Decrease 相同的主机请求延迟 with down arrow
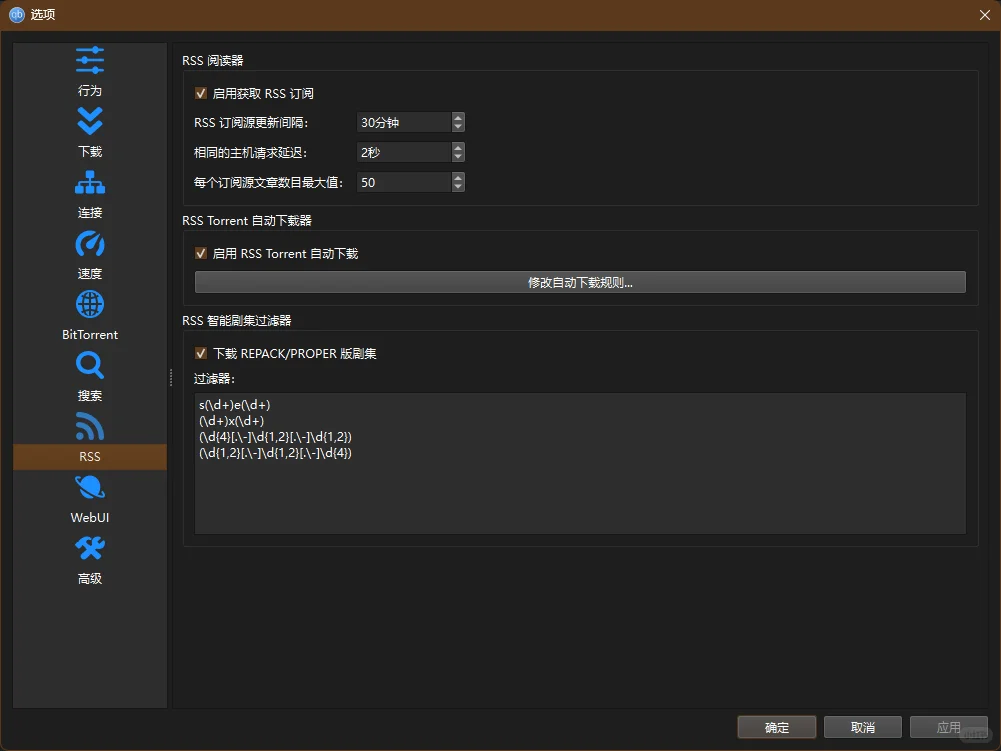1001x751 pixels. (458, 157)
